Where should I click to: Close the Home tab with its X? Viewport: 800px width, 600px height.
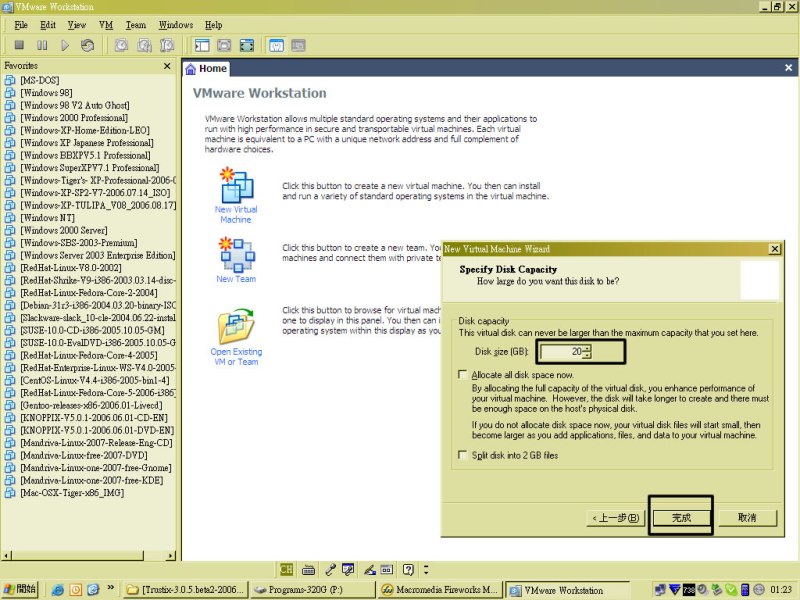[788, 68]
